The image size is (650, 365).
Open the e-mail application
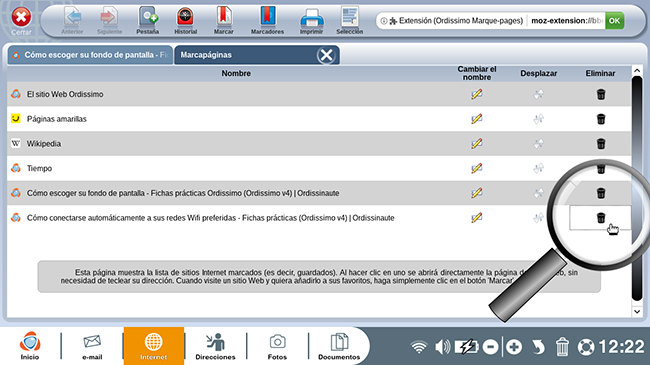(92, 346)
